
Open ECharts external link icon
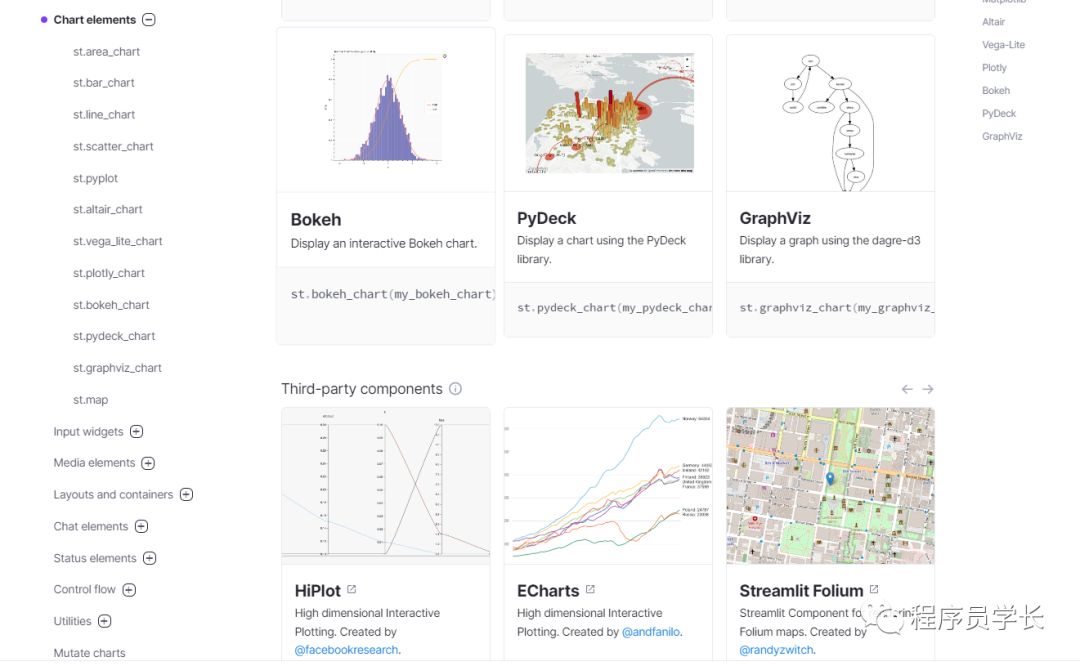(x=590, y=589)
